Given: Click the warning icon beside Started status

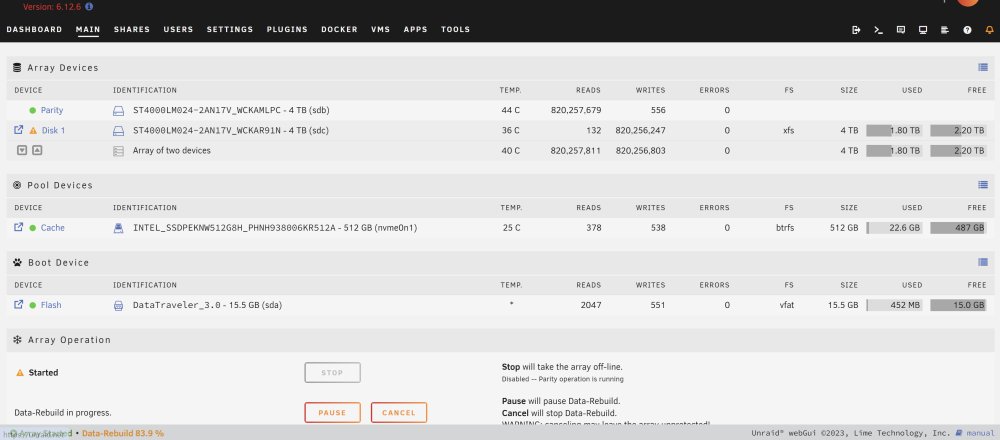Looking at the screenshot, I should [20, 372].
